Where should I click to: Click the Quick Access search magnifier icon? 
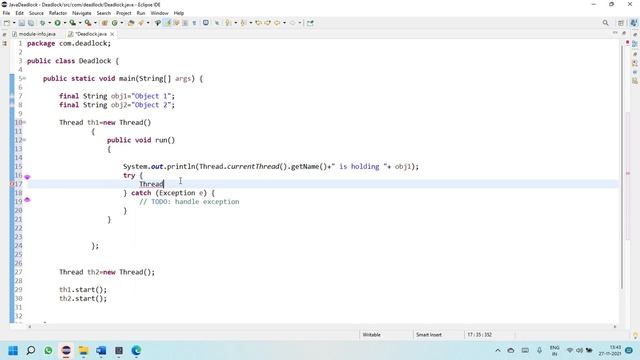pos(606,23)
